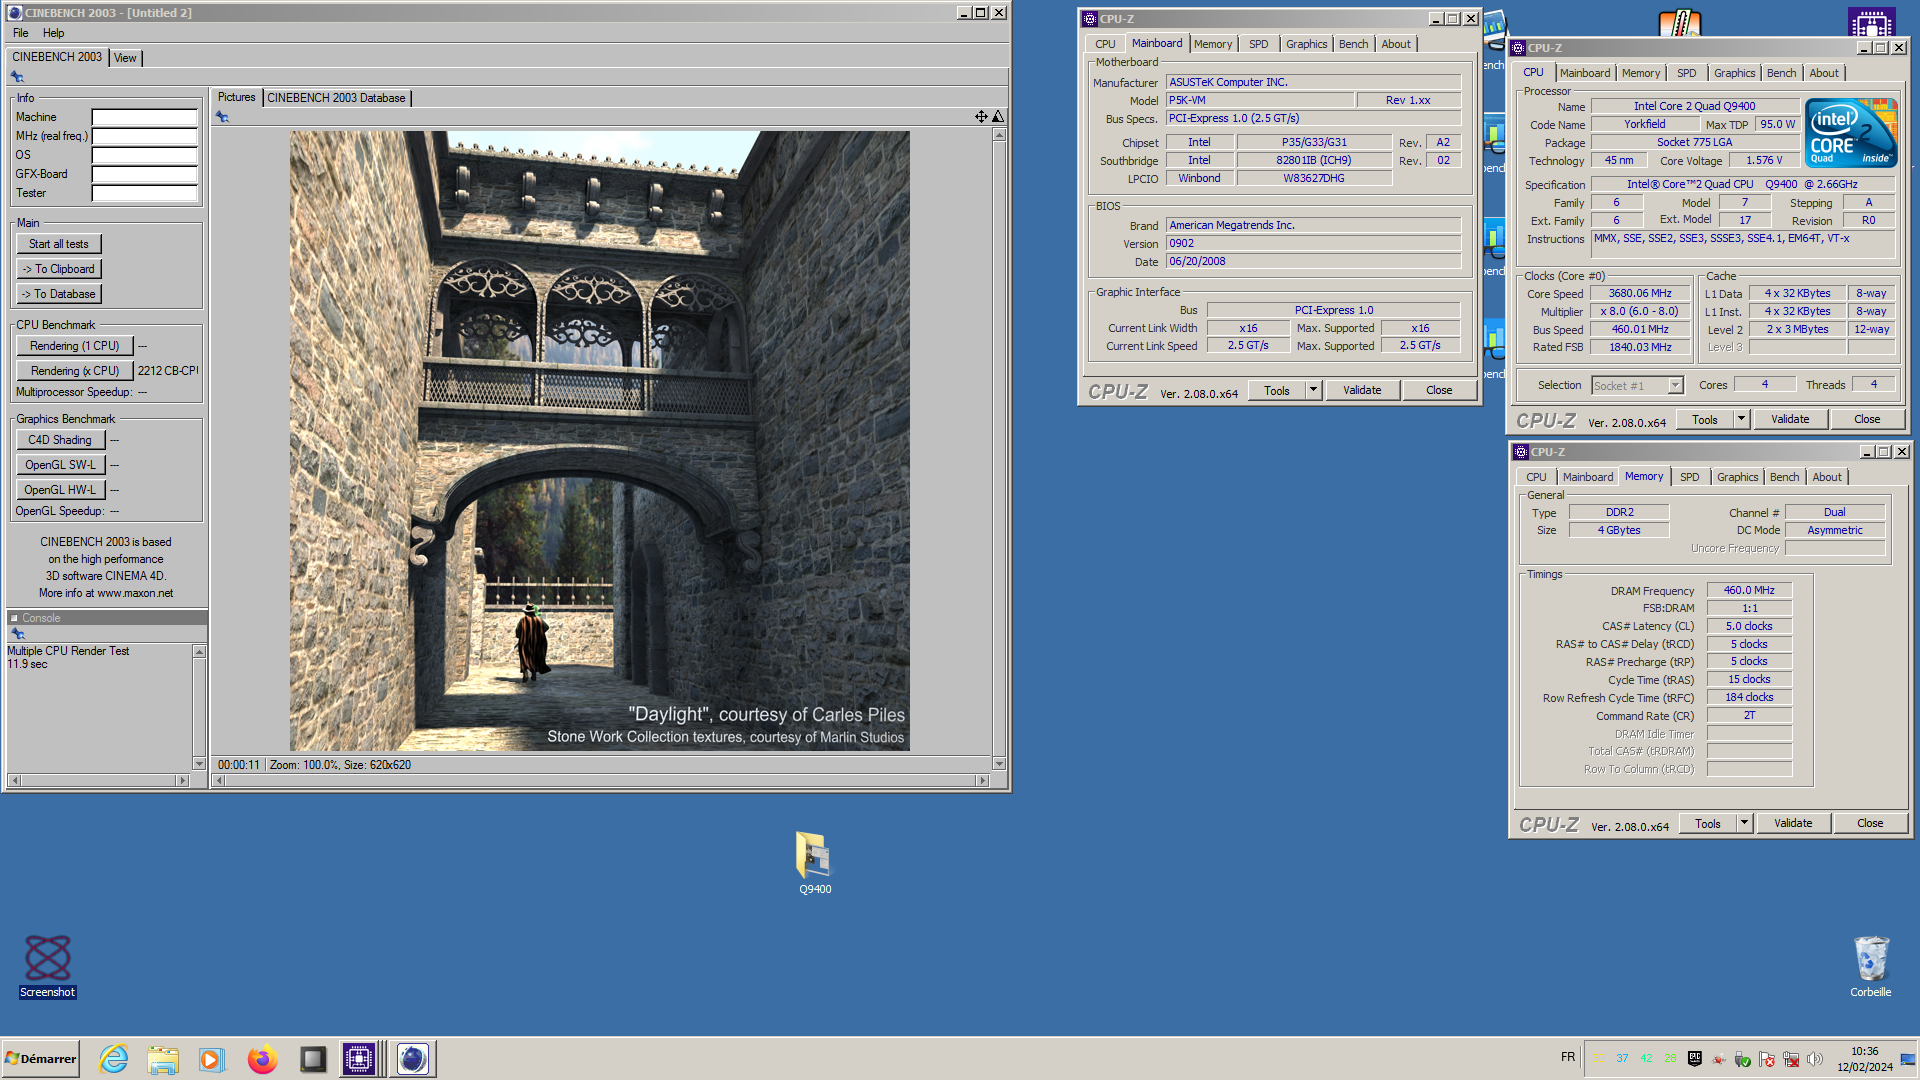Click Validate in Memory CPU-Z window
Viewport: 1920px width, 1080px height.
[x=1793, y=823]
